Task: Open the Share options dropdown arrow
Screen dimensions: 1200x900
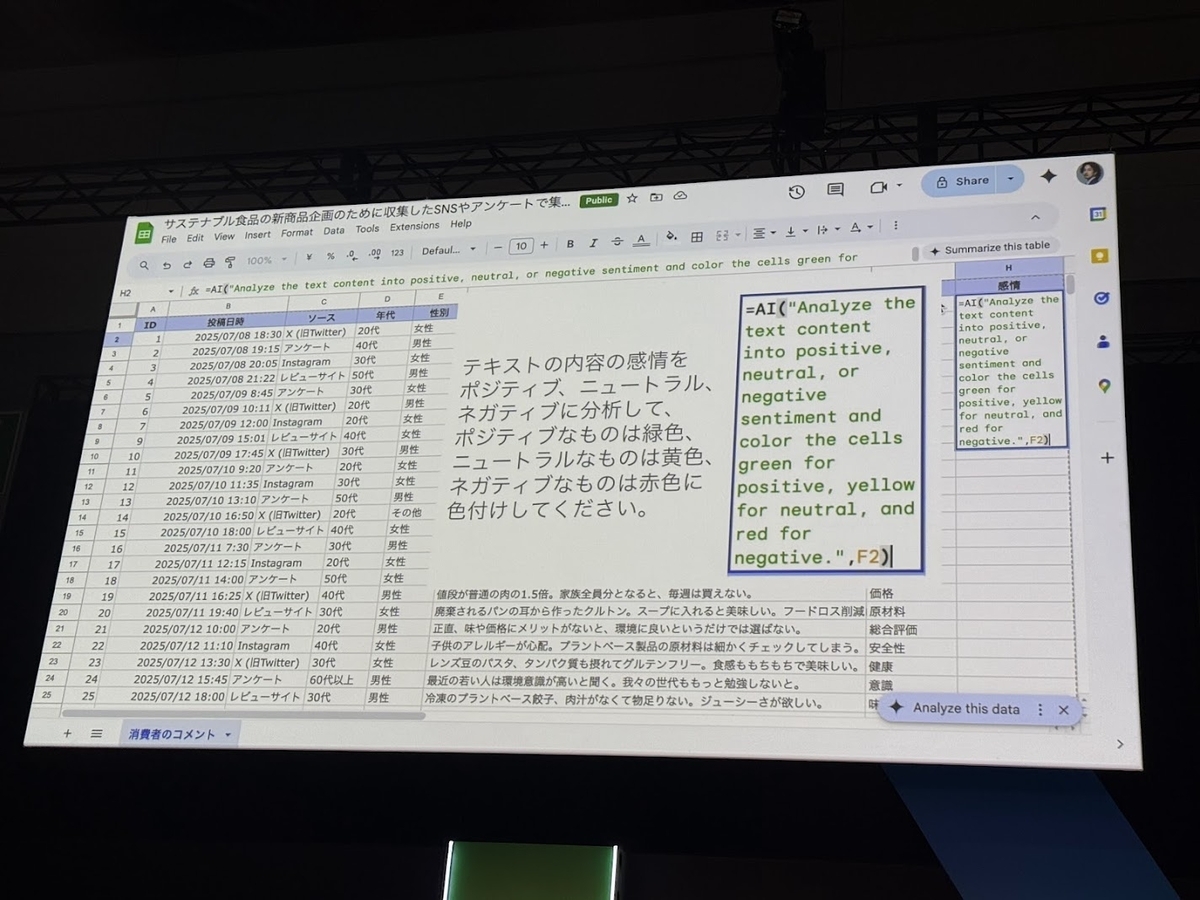Action: 1010,180
